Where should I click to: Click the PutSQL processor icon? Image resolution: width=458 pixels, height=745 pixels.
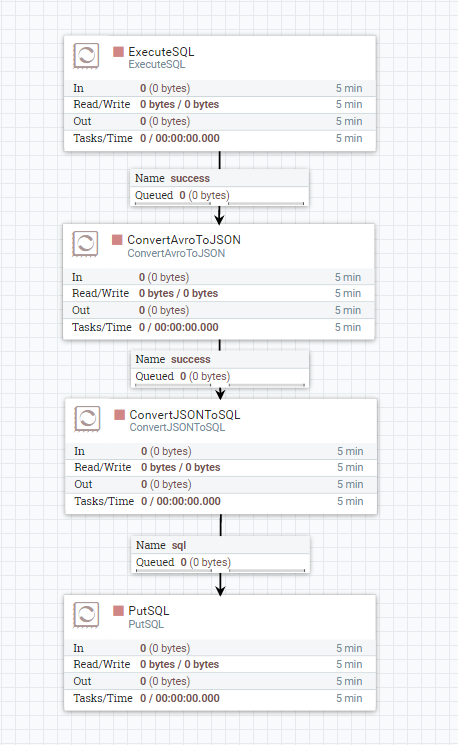[86, 615]
